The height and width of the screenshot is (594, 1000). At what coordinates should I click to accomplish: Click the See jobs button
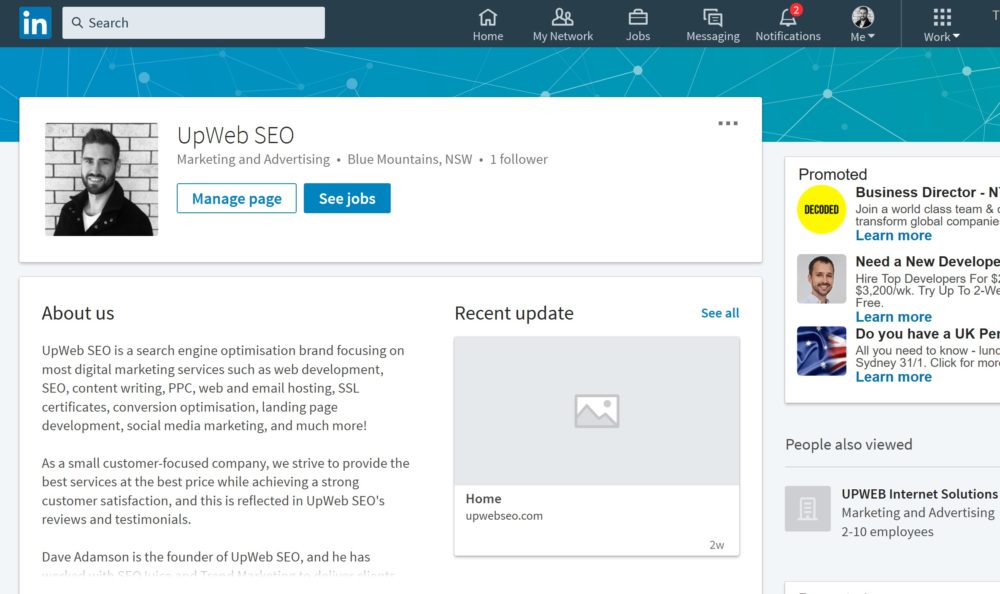[x=347, y=198]
